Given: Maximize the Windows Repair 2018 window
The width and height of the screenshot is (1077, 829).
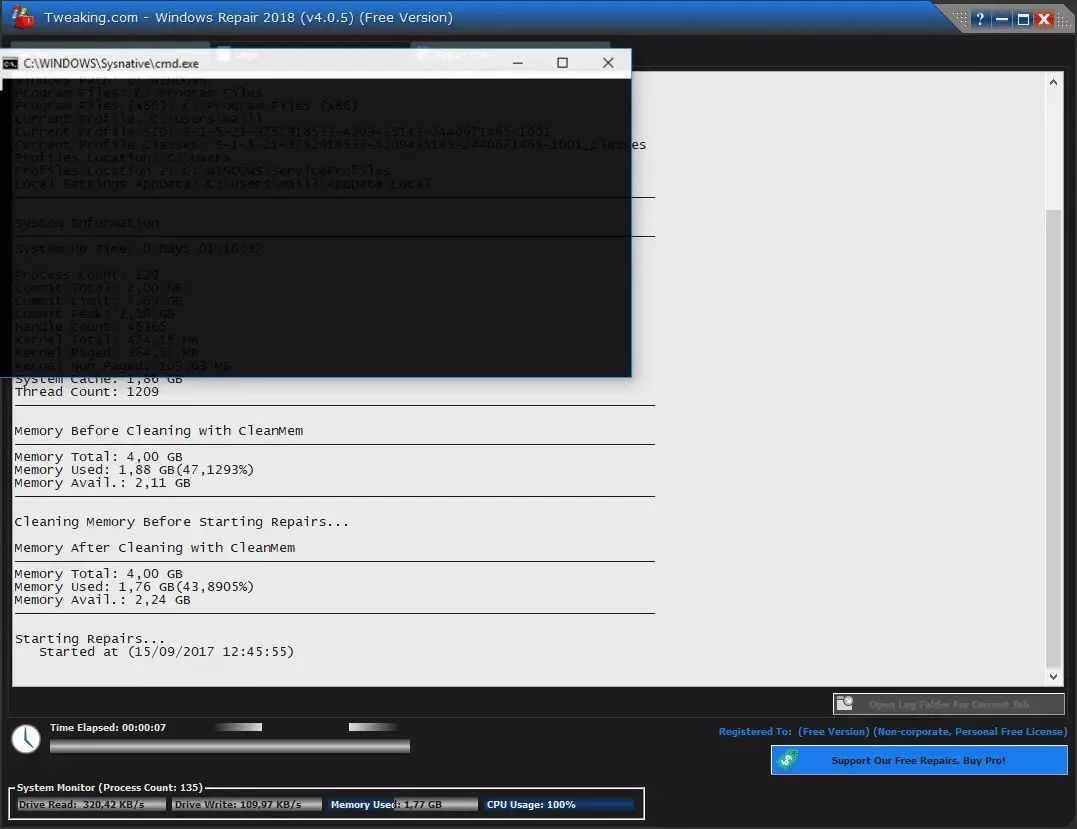Looking at the screenshot, I should [x=1023, y=19].
